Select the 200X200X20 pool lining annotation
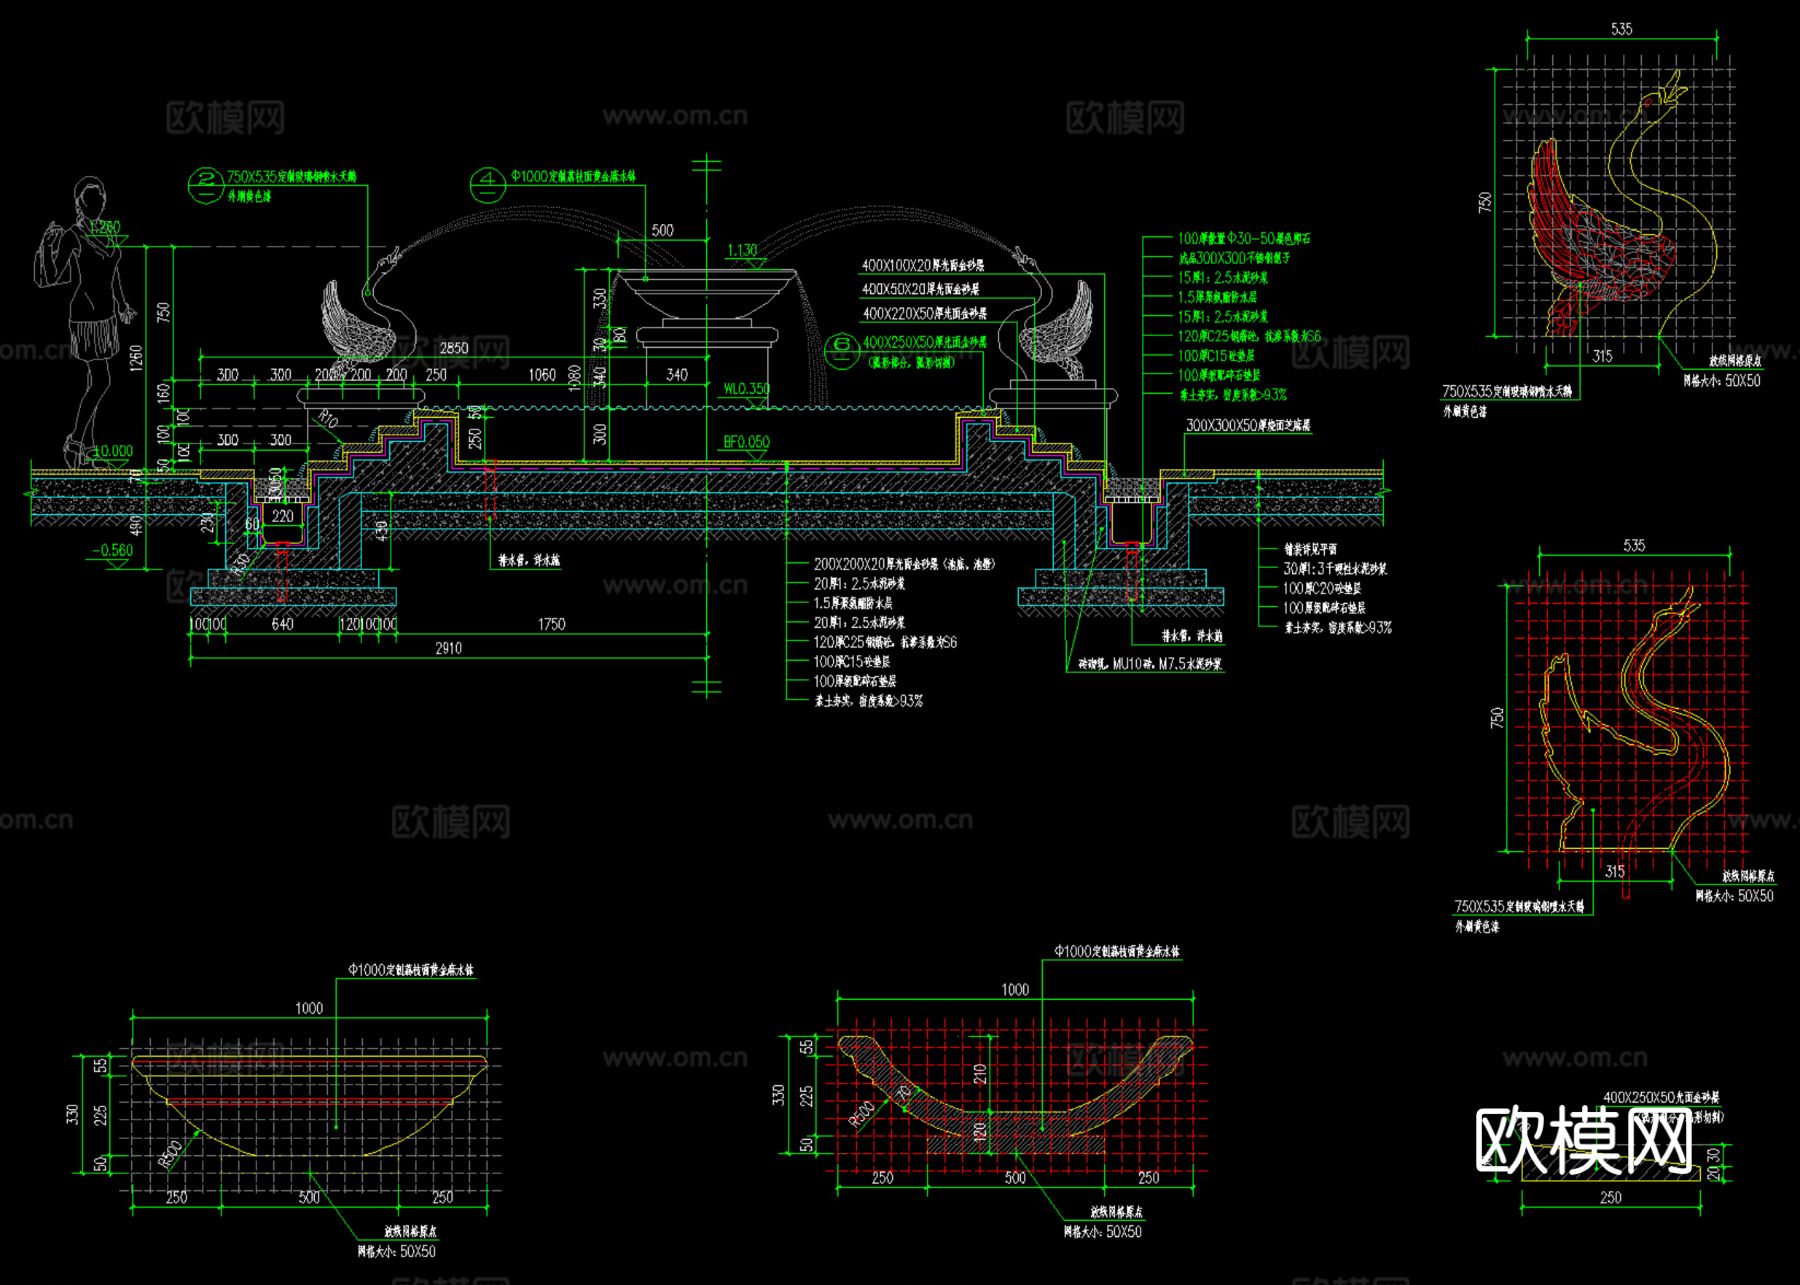Viewport: 1800px width, 1285px height. (904, 564)
